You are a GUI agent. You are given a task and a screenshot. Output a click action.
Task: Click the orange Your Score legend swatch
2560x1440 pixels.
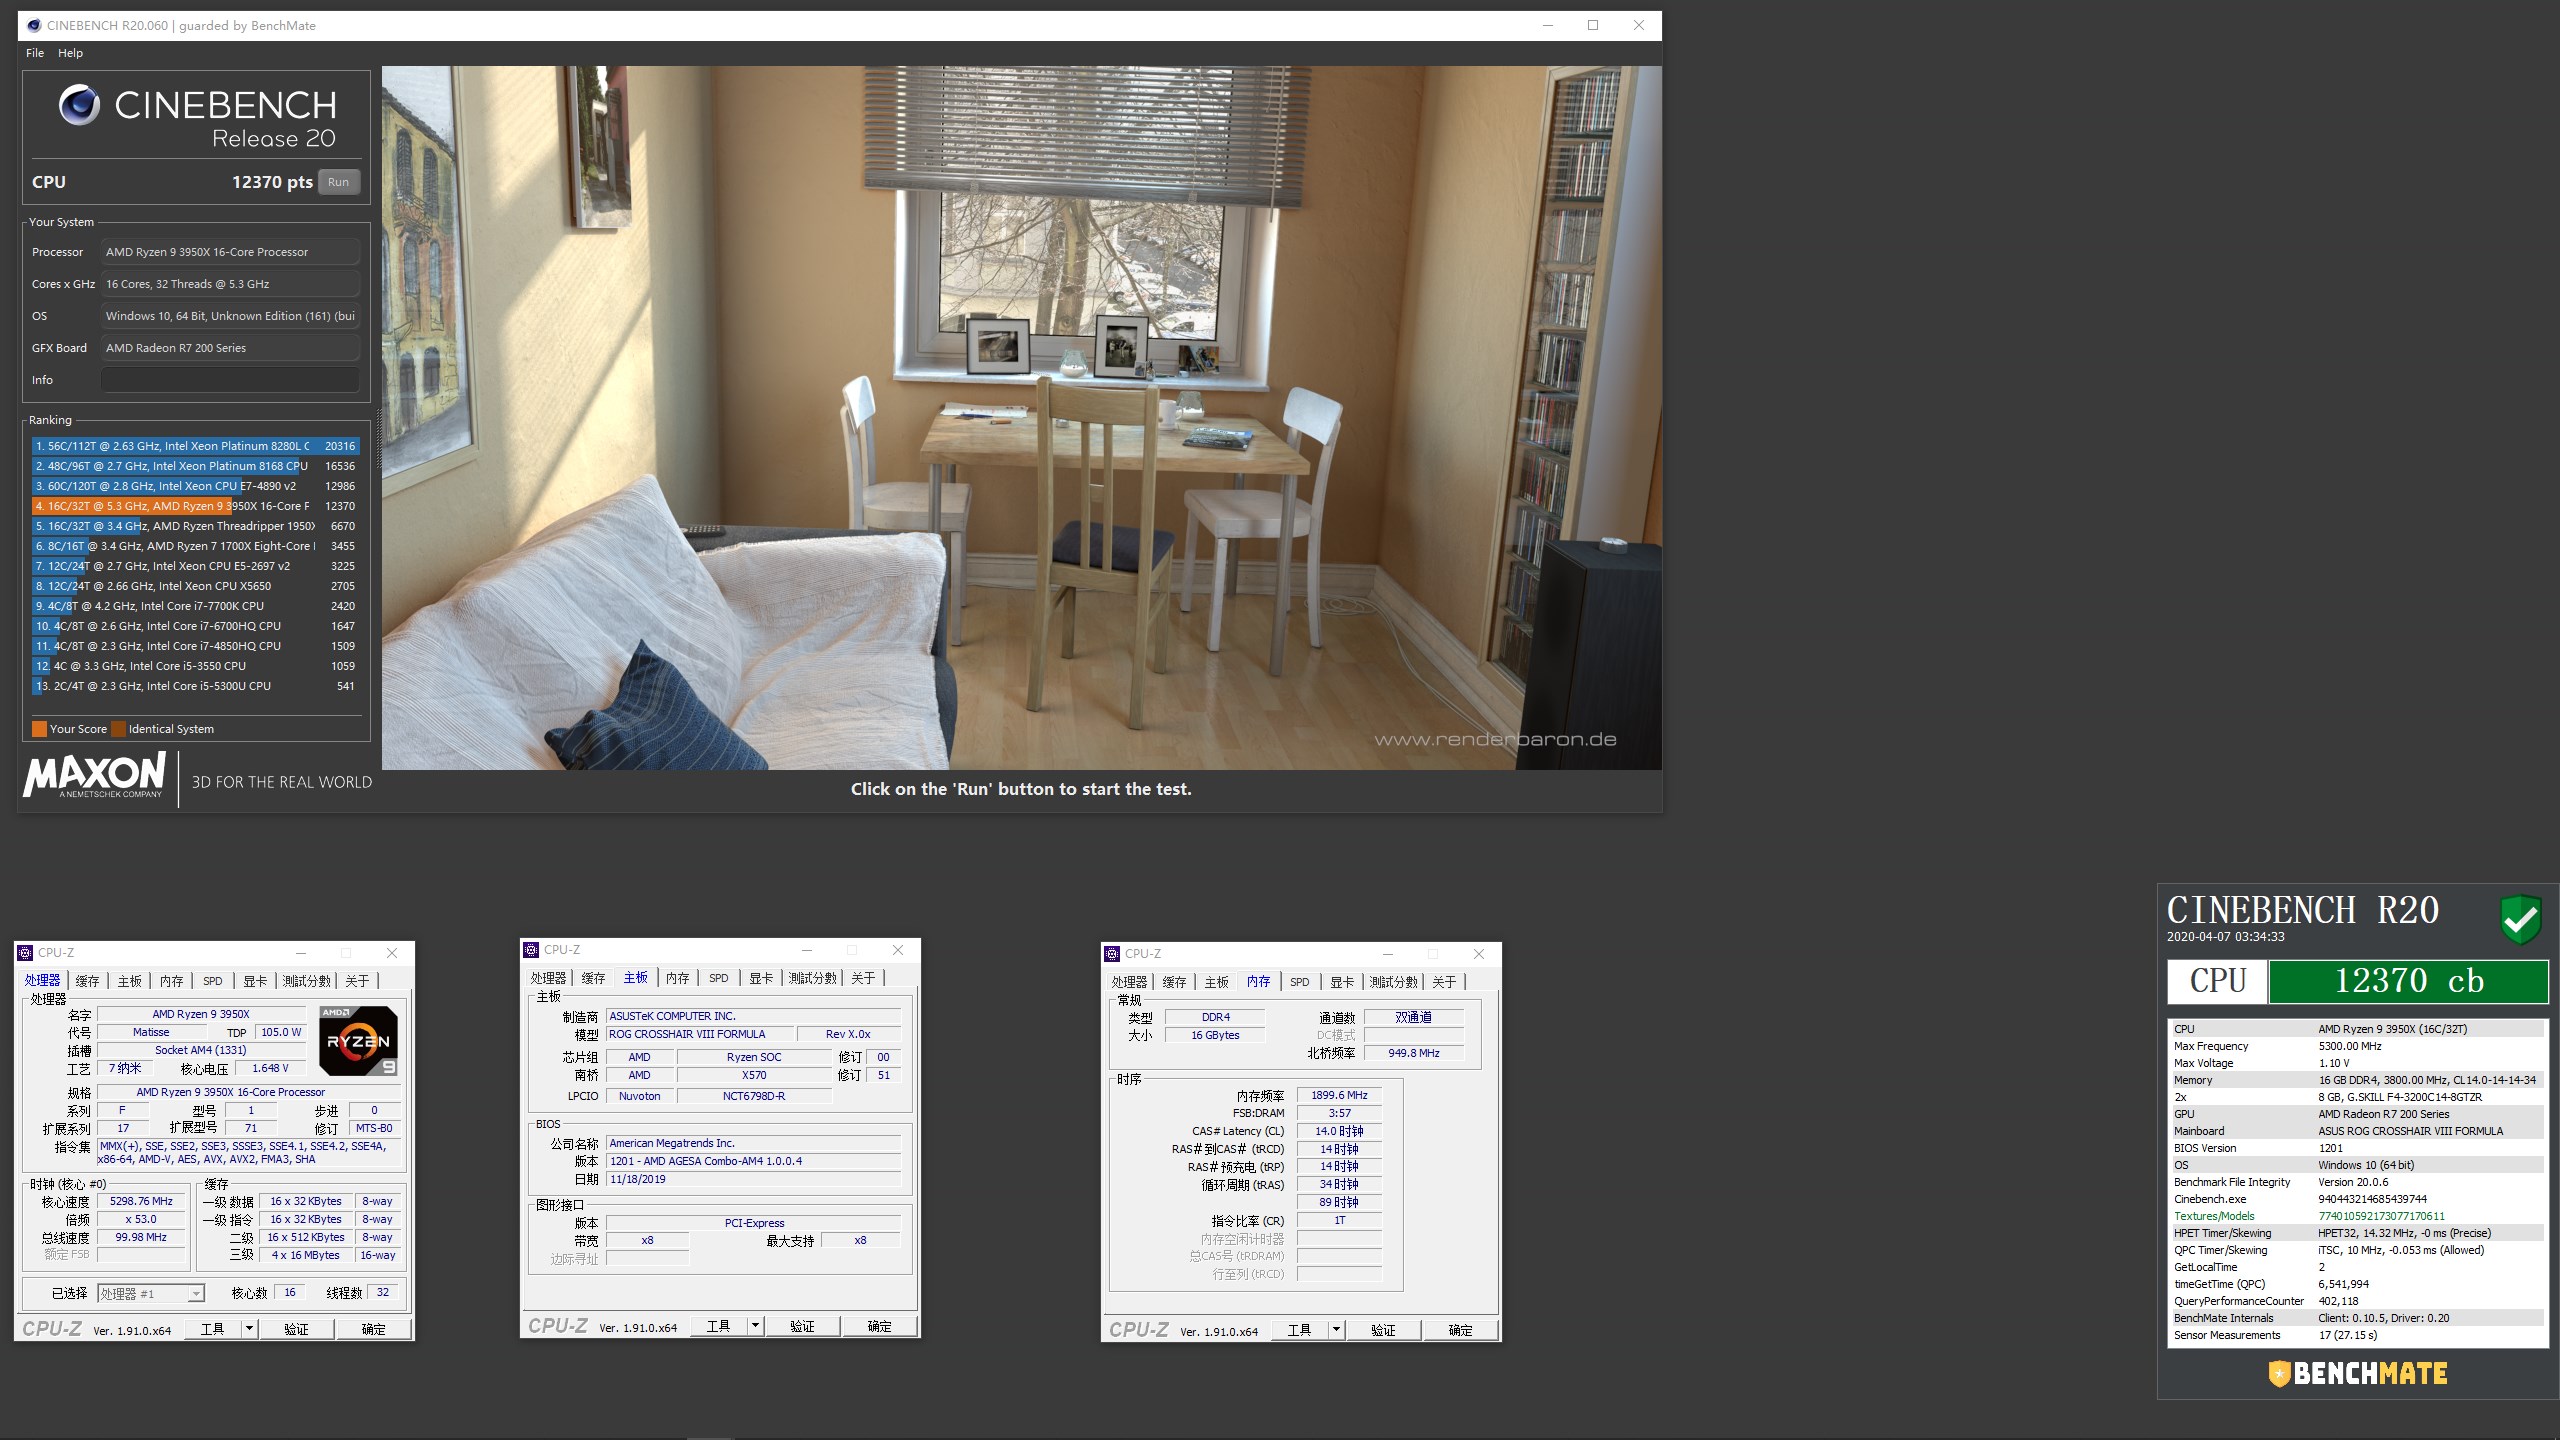point(39,729)
